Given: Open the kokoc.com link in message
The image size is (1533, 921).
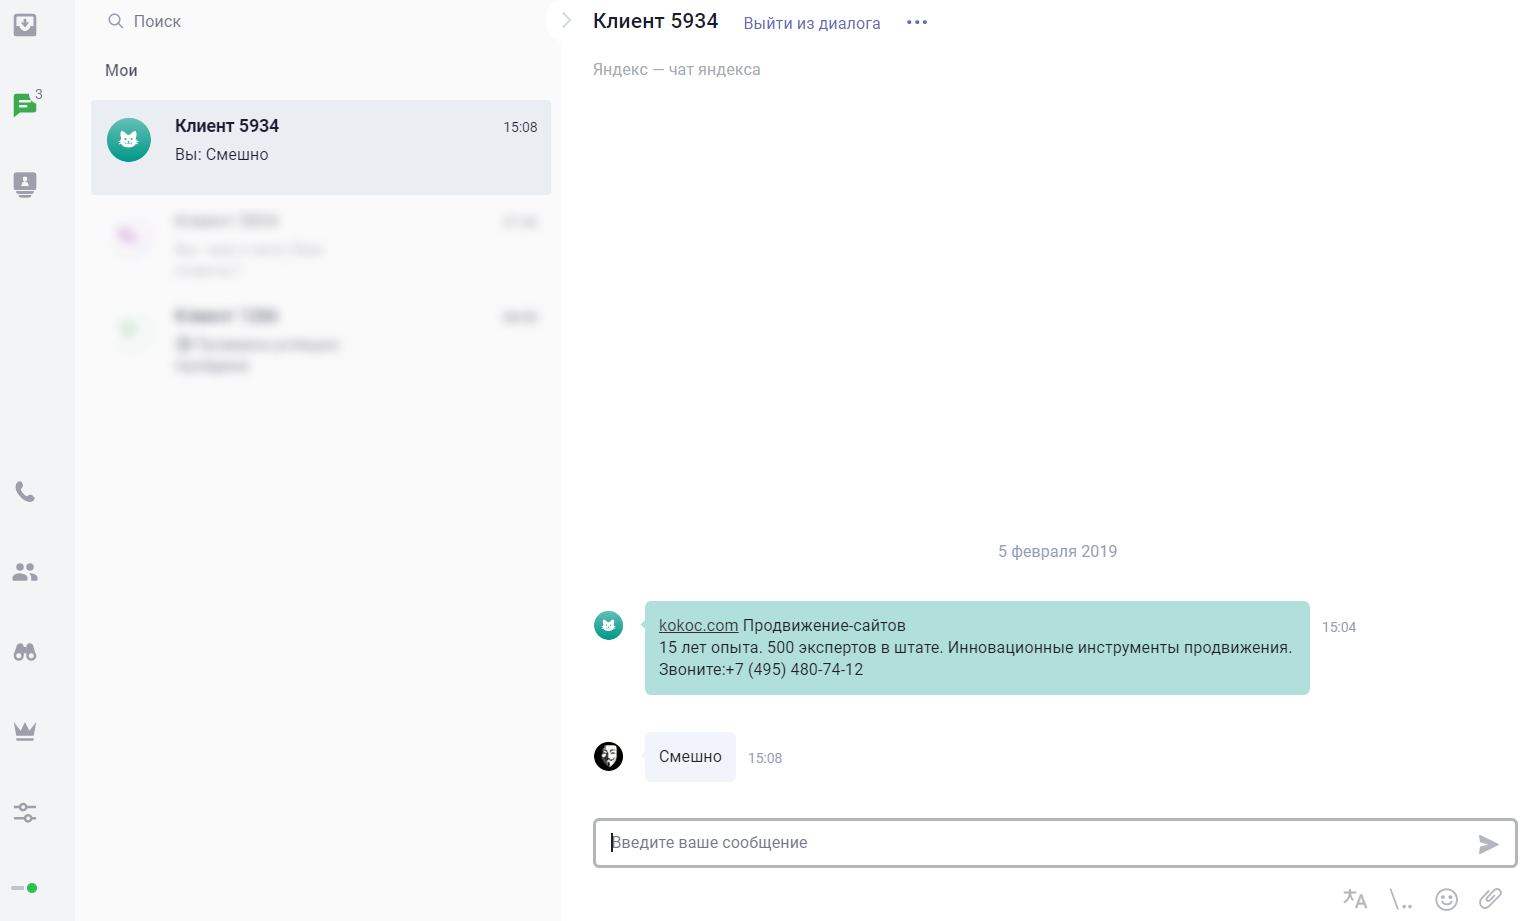Looking at the screenshot, I should (x=698, y=625).
